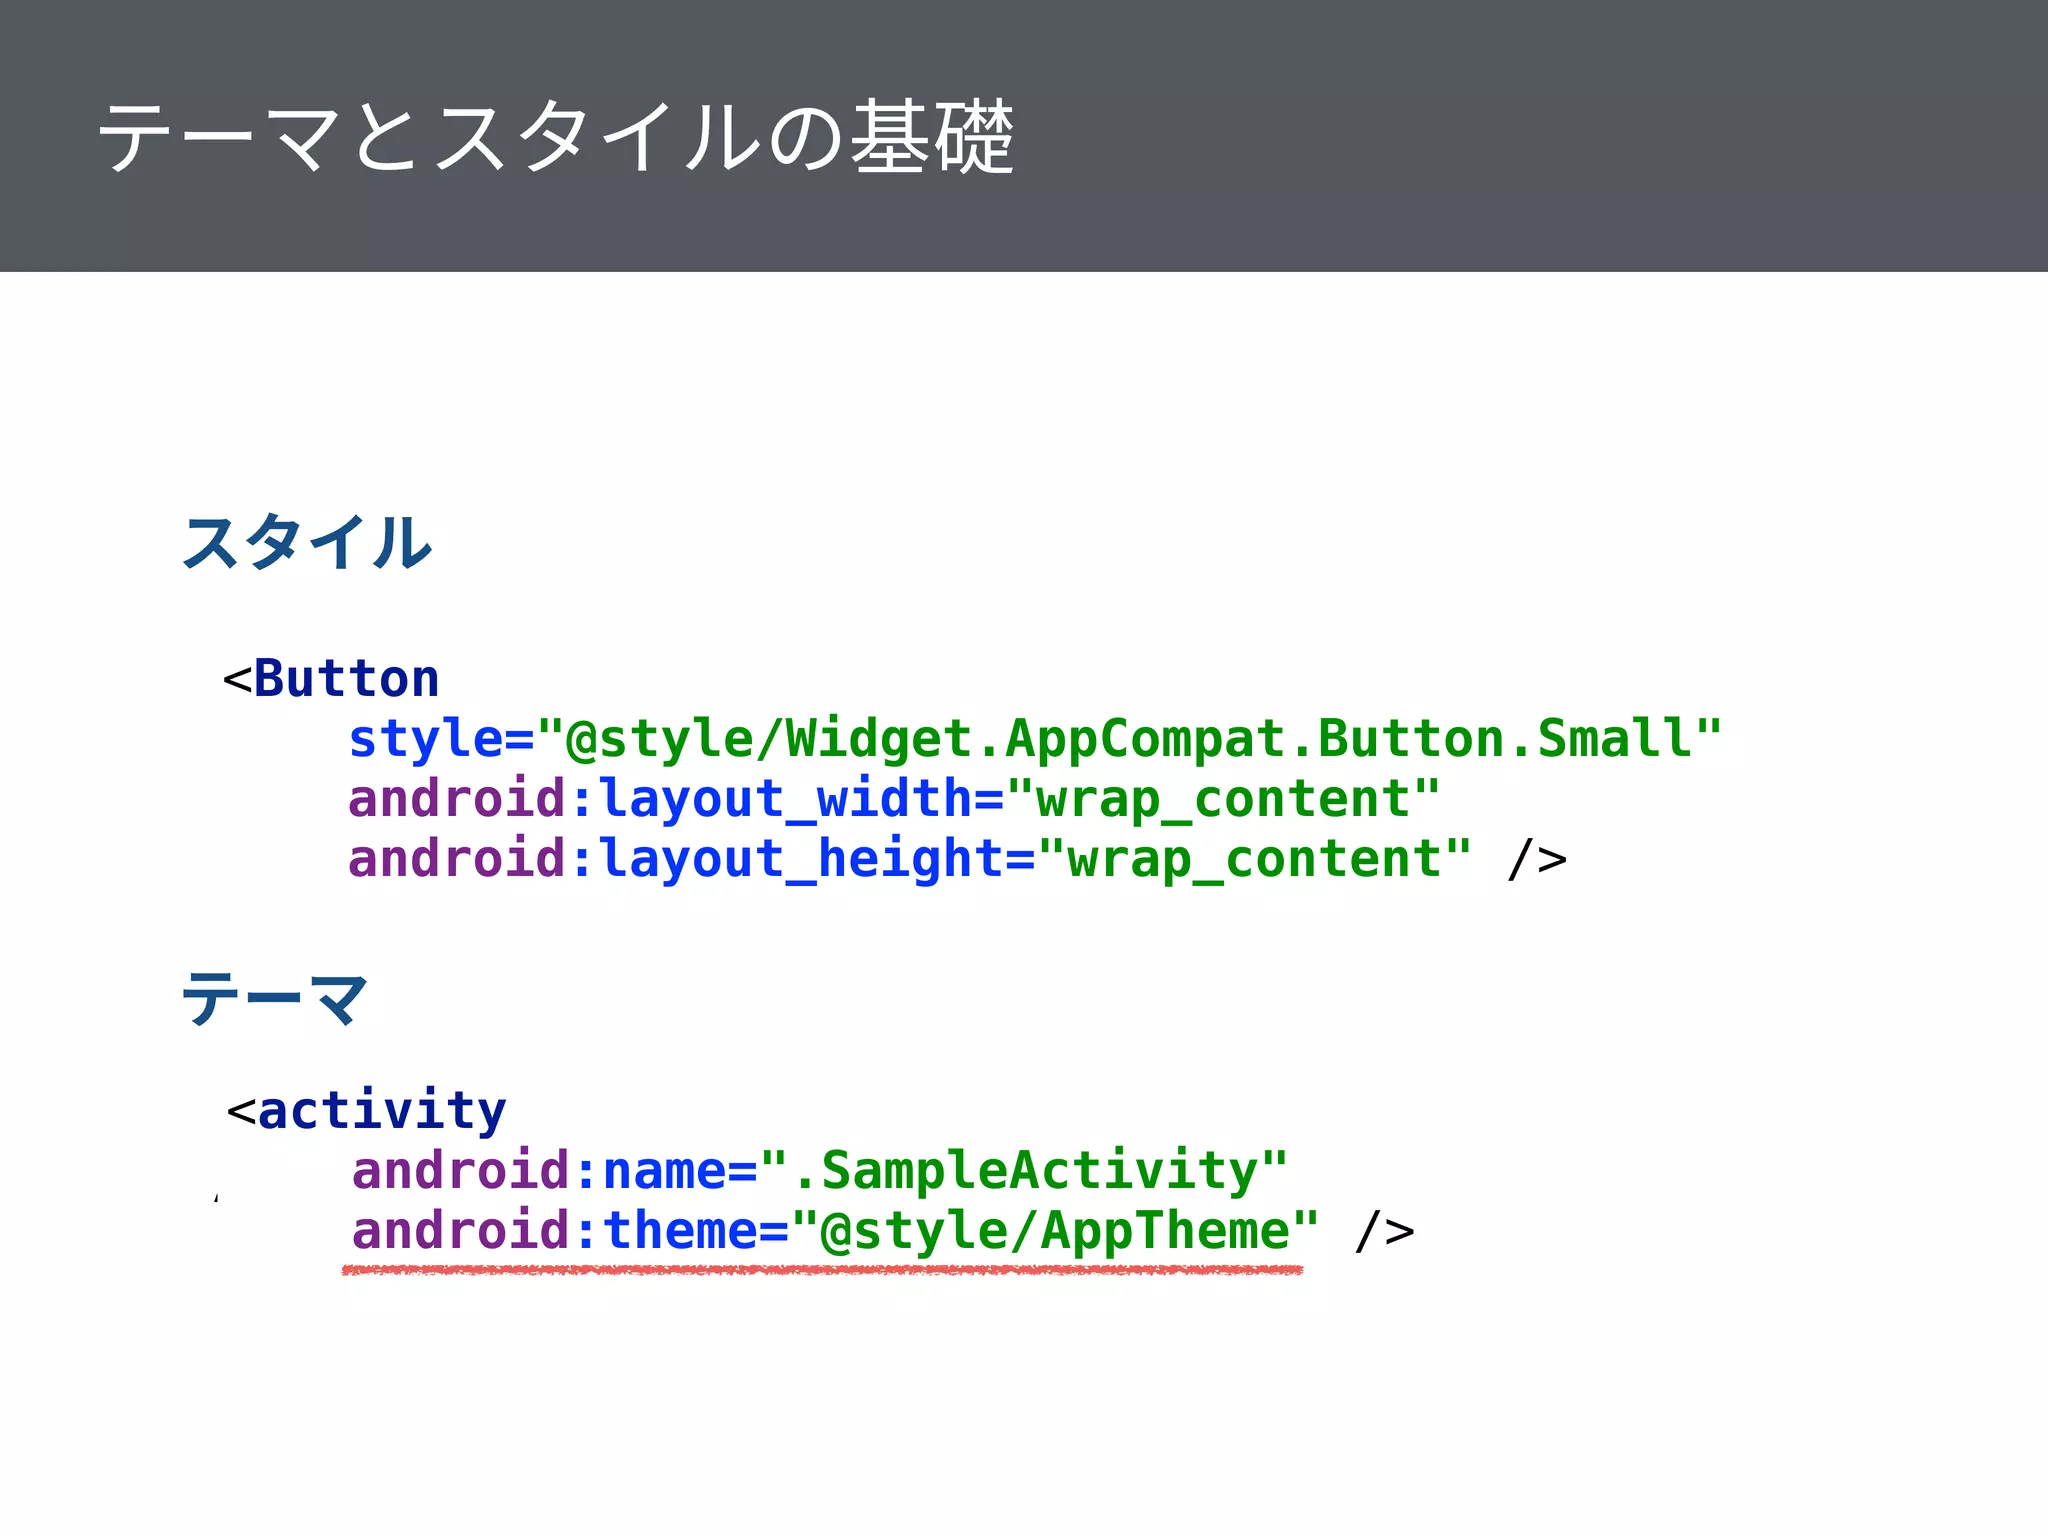This screenshot has height=1536, width=2048.
Task: Click the <activity opening tag line
Action: [367, 1111]
